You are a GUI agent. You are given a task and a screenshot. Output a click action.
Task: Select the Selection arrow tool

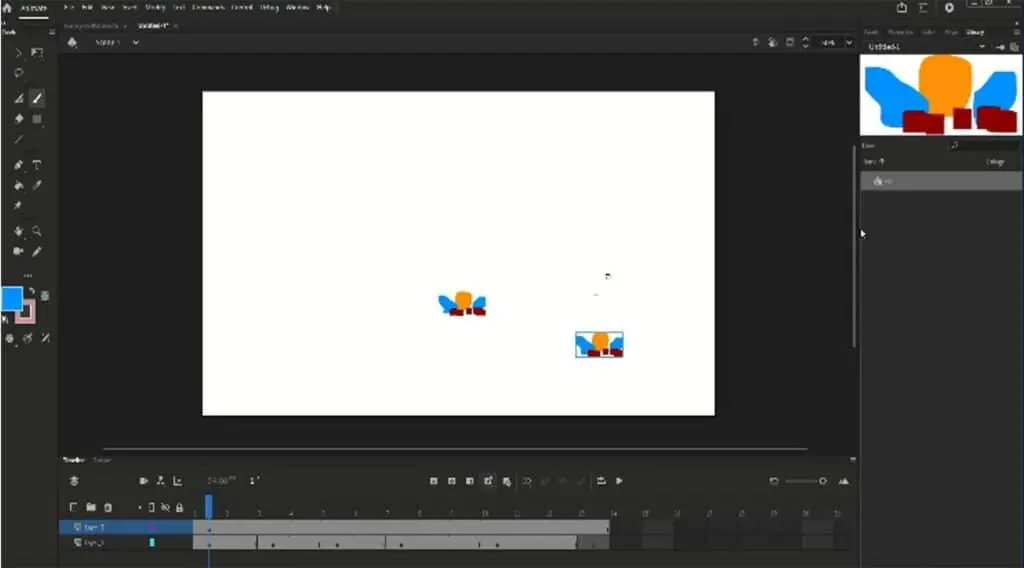(x=18, y=54)
